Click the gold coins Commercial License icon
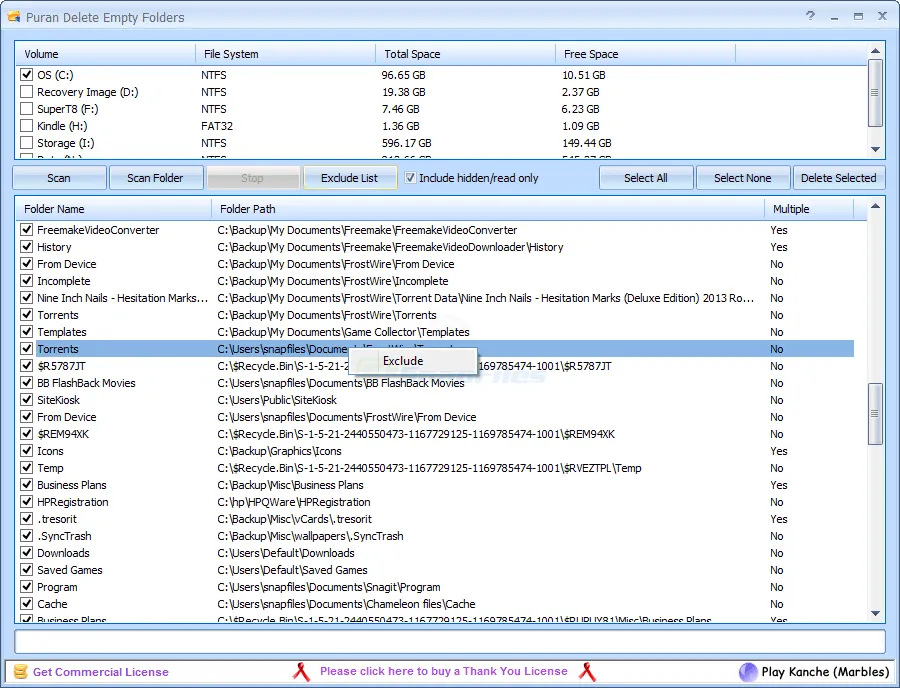Screen dimensions: 900x688 click(20, 671)
